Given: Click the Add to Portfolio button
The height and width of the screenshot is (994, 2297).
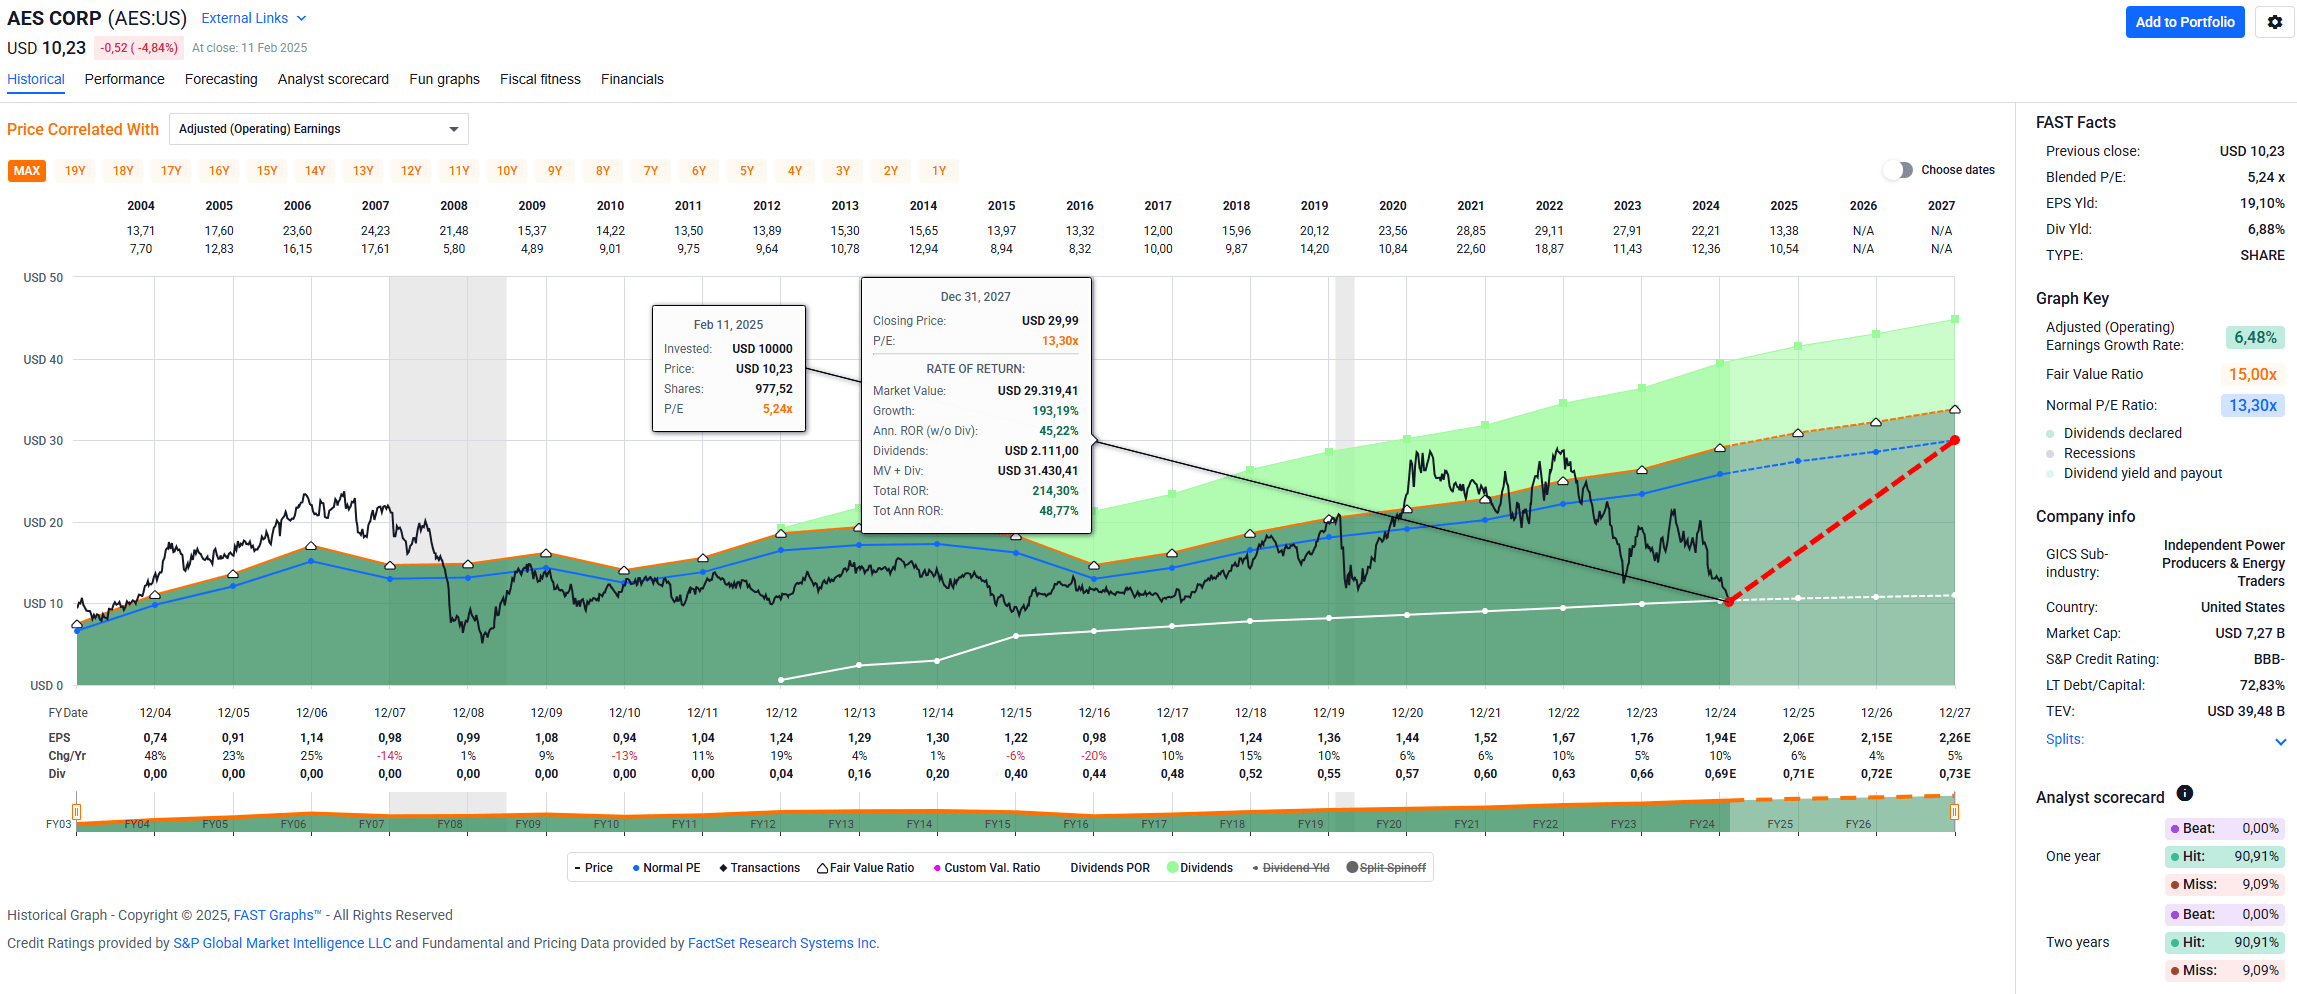Looking at the screenshot, I should click(x=2184, y=21).
